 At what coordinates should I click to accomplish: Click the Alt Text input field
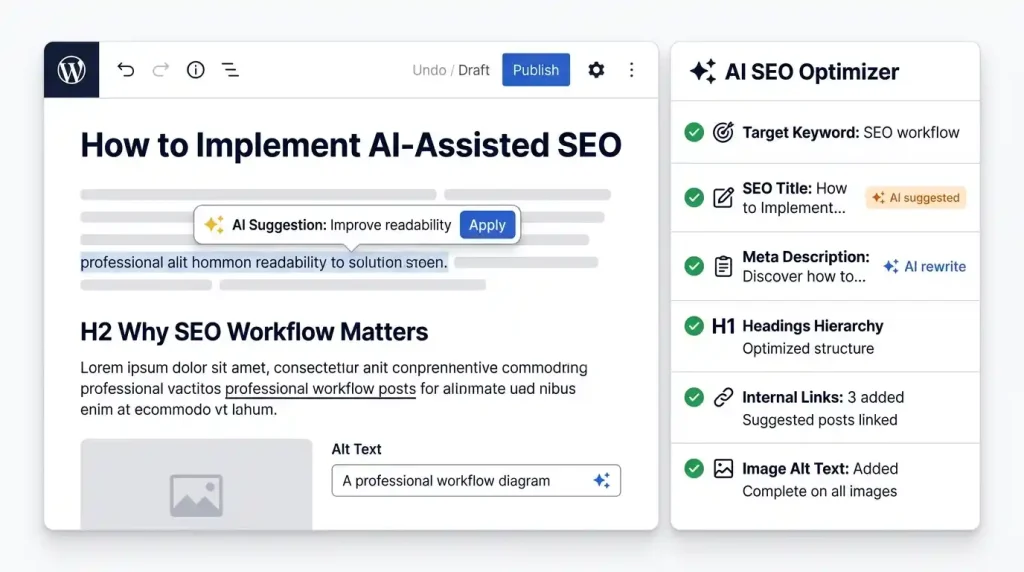[476, 481]
